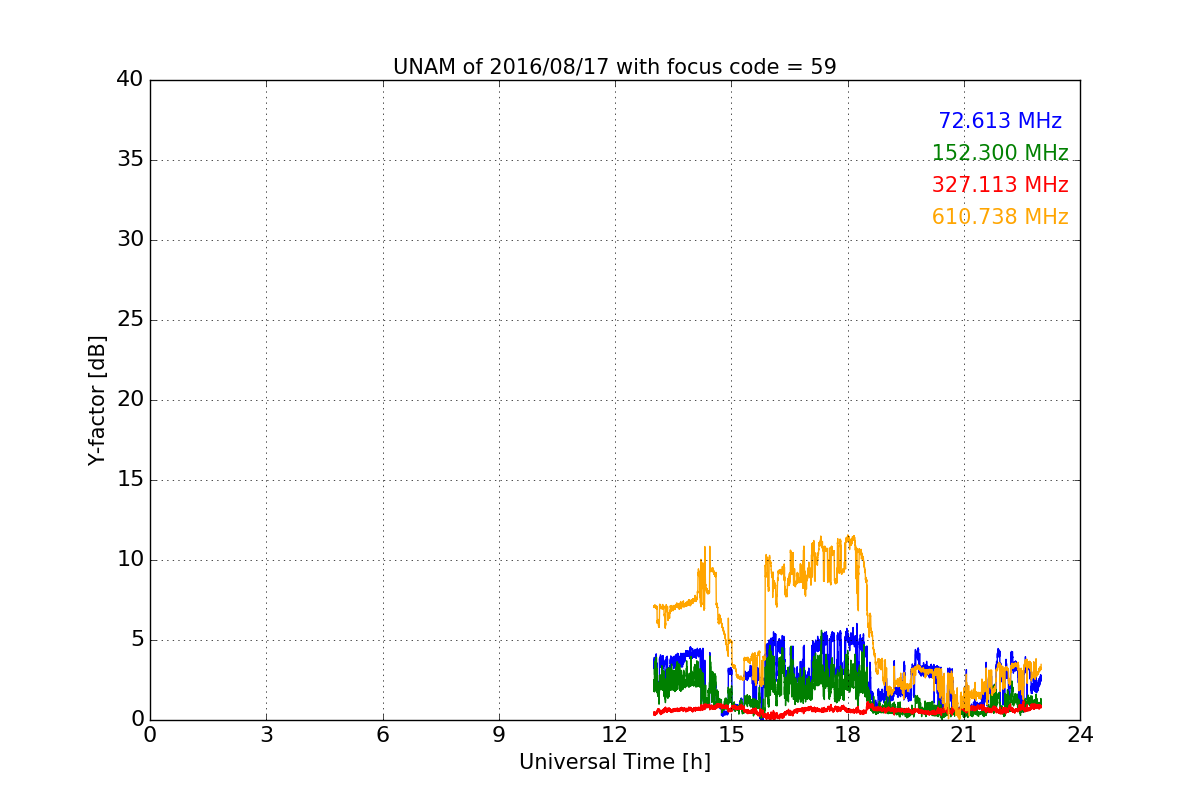Select the green 152.300 MHz legend label
The image size is (1200, 800).
[1000, 153]
